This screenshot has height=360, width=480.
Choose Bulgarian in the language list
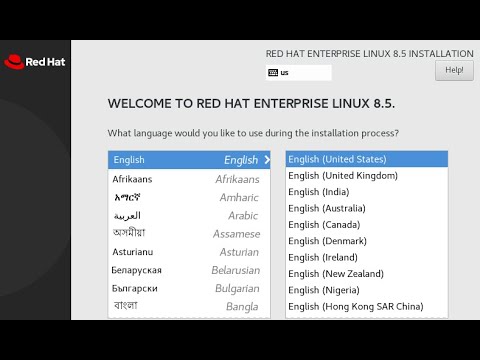189,288
